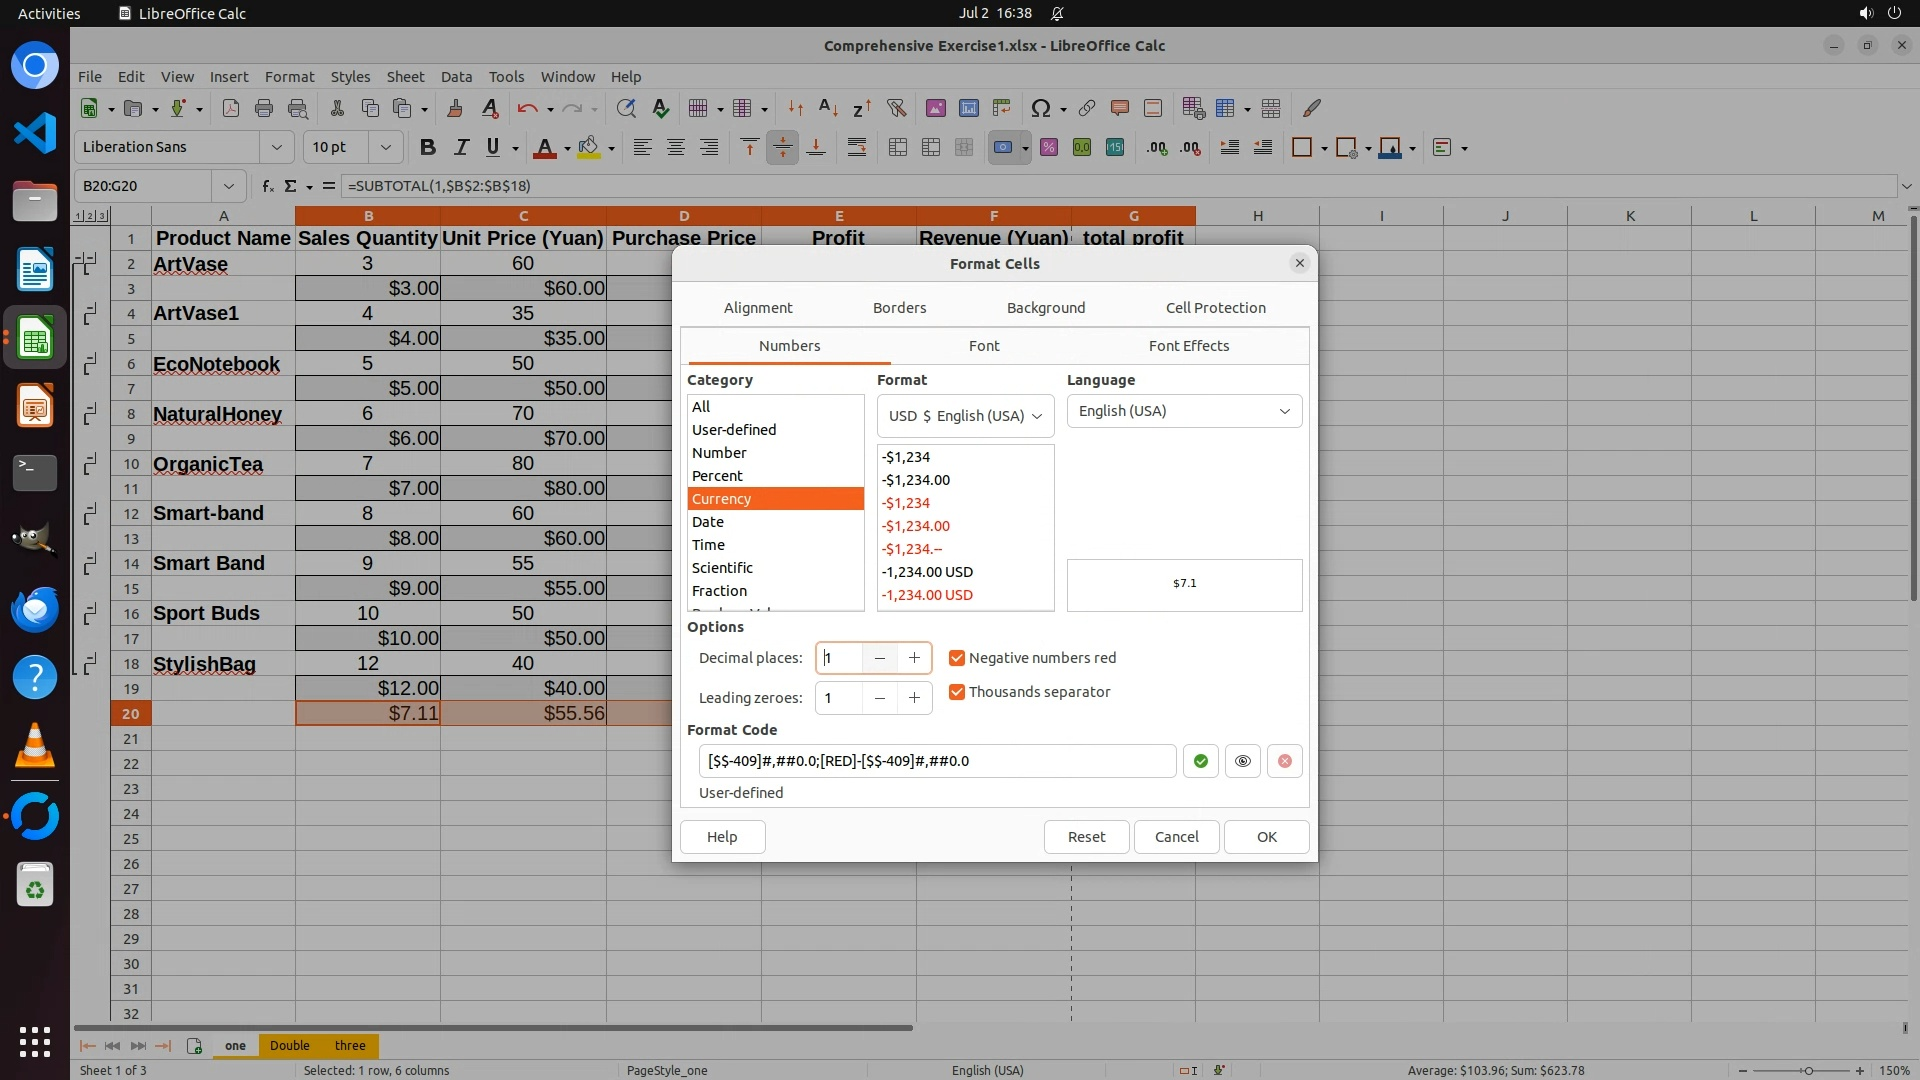The height and width of the screenshot is (1080, 1920).
Task: Open the USD $ English (USA) format dropdown
Action: (965, 416)
